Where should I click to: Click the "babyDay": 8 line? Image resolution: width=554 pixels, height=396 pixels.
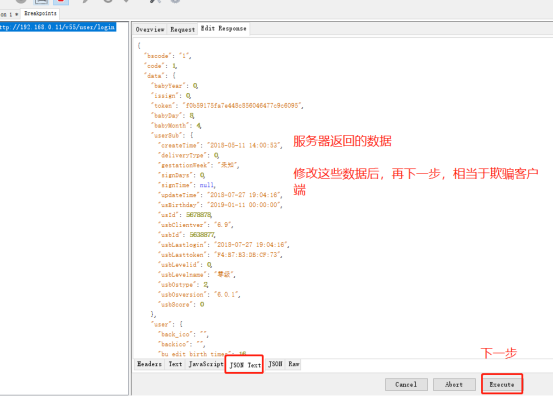173,115
